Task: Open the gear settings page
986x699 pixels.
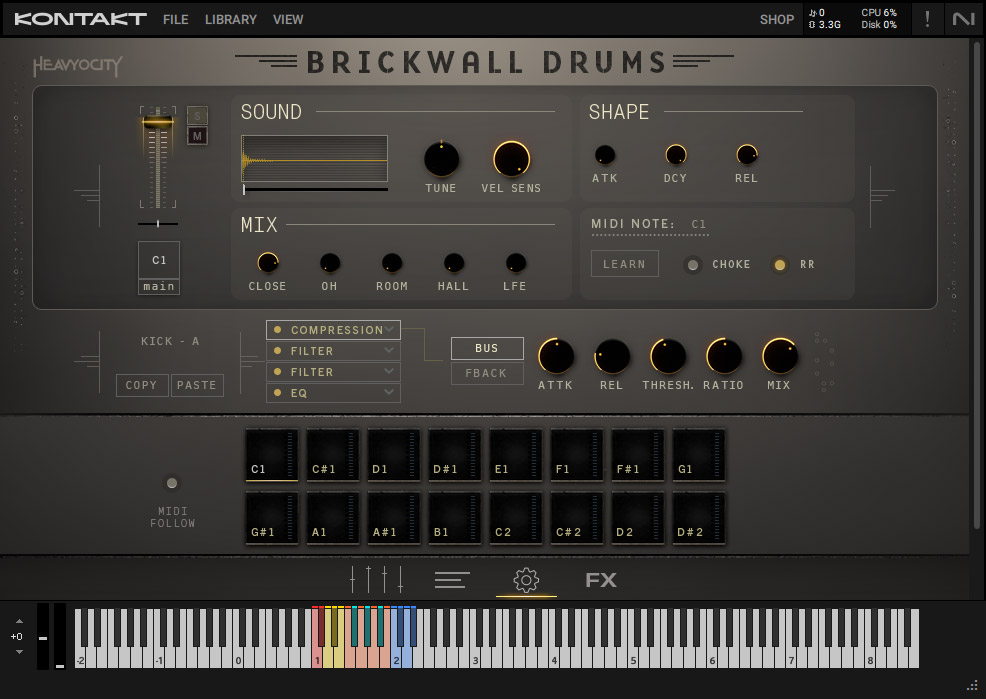Action: [526, 580]
